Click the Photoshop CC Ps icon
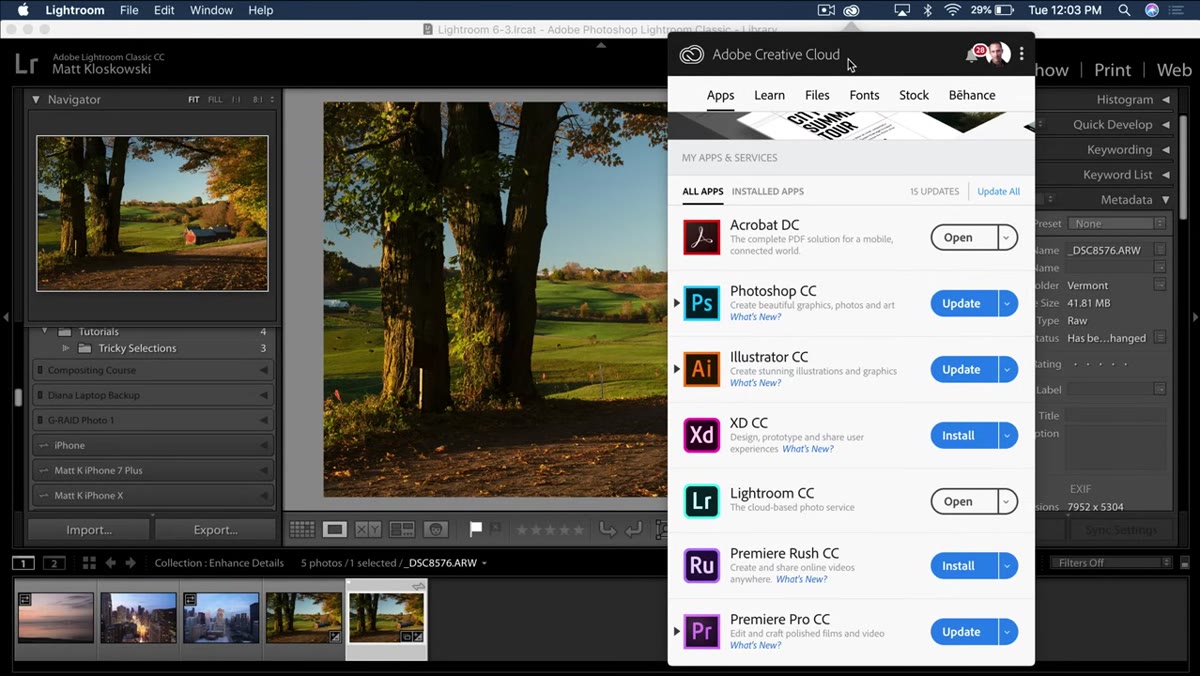The width and height of the screenshot is (1200, 676). point(702,303)
